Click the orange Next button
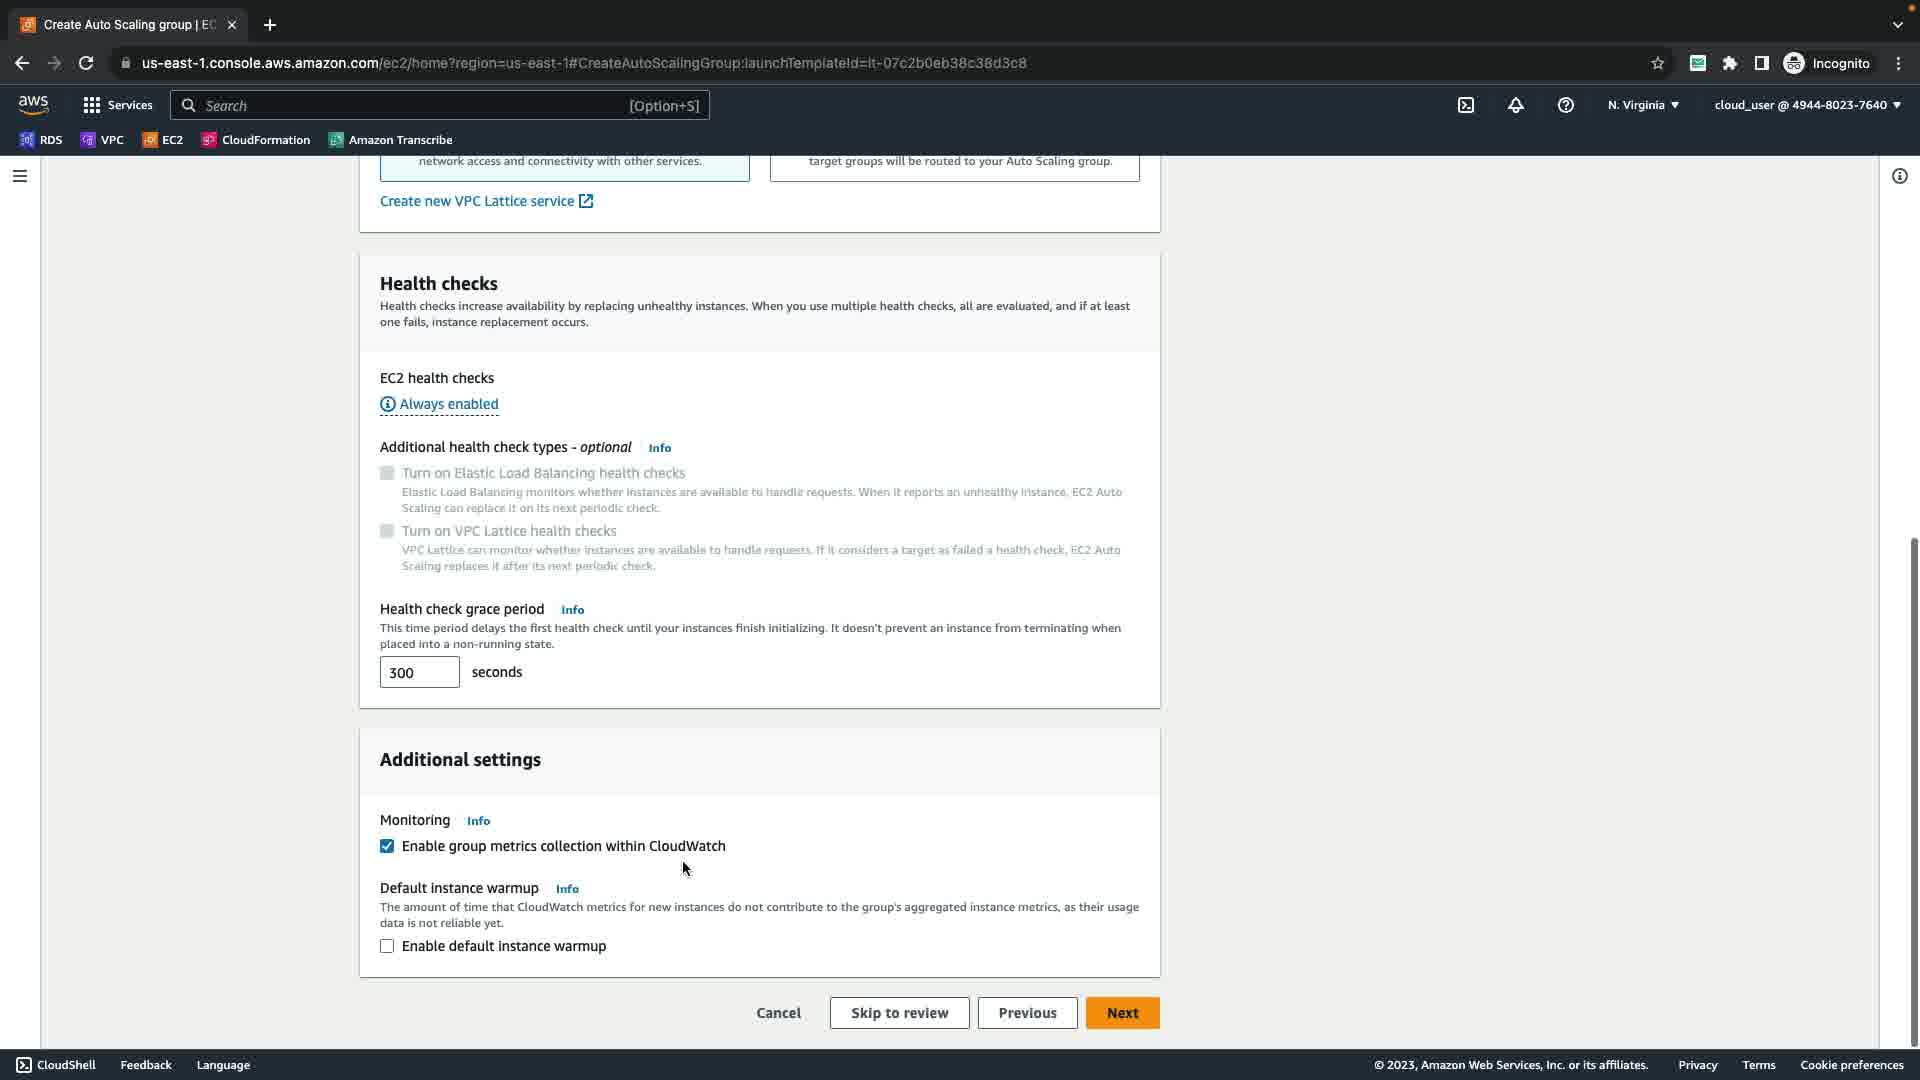Screen dimensions: 1920x1080 pos(1122,1013)
